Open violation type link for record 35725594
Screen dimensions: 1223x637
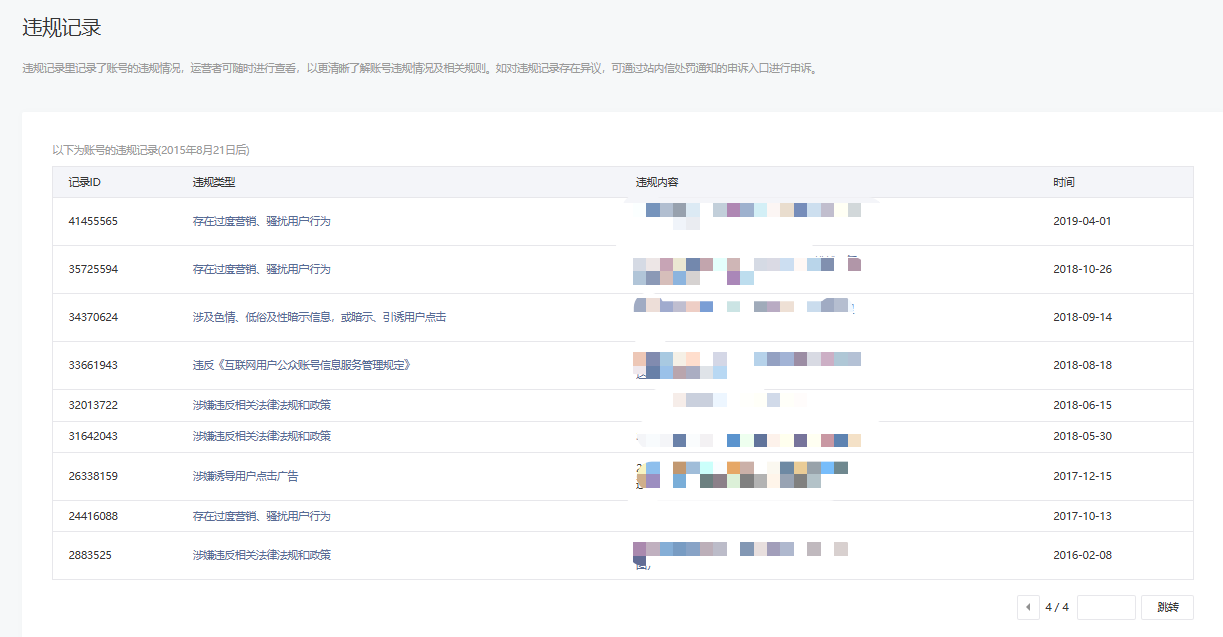point(261,269)
